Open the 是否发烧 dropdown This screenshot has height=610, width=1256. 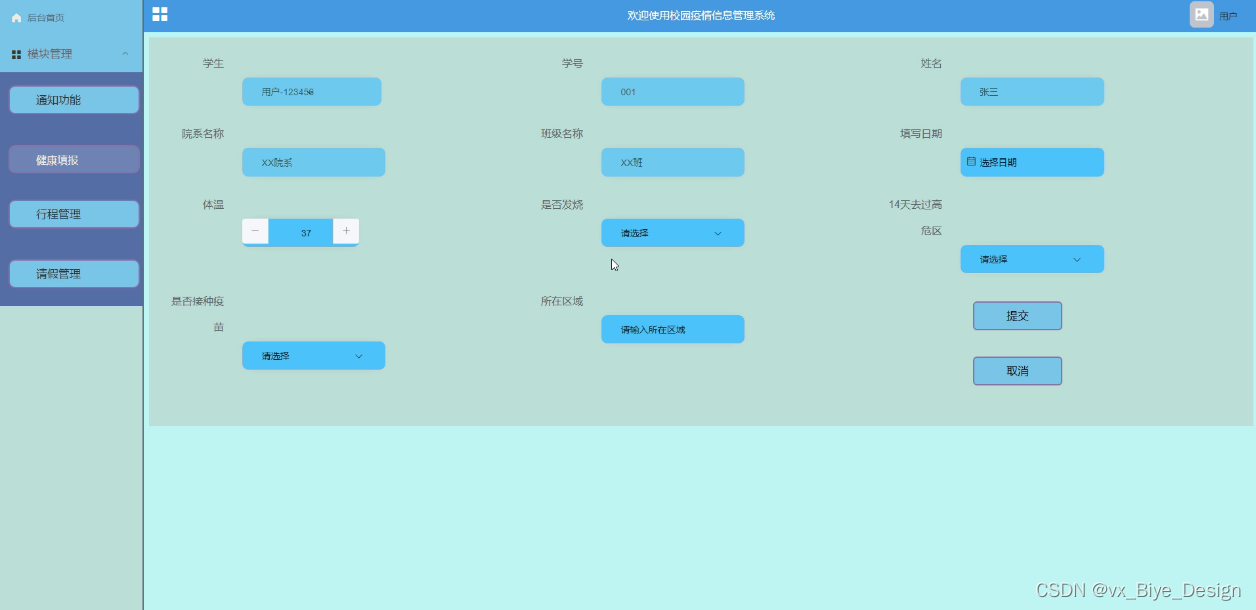click(x=673, y=233)
